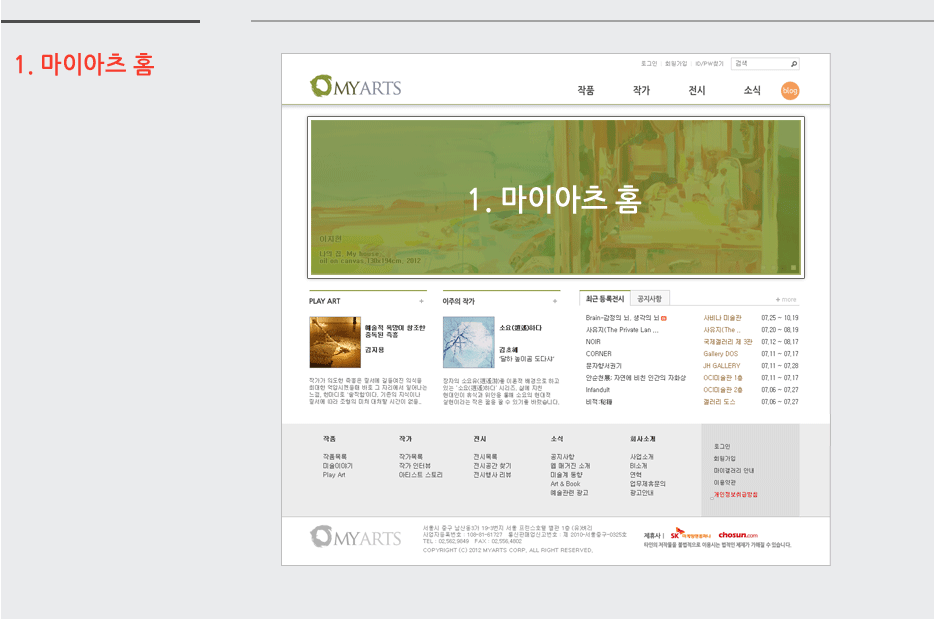Click the 미술이야기 footer link
Image resolution: width=935 pixels, height=619 pixels.
(338, 466)
